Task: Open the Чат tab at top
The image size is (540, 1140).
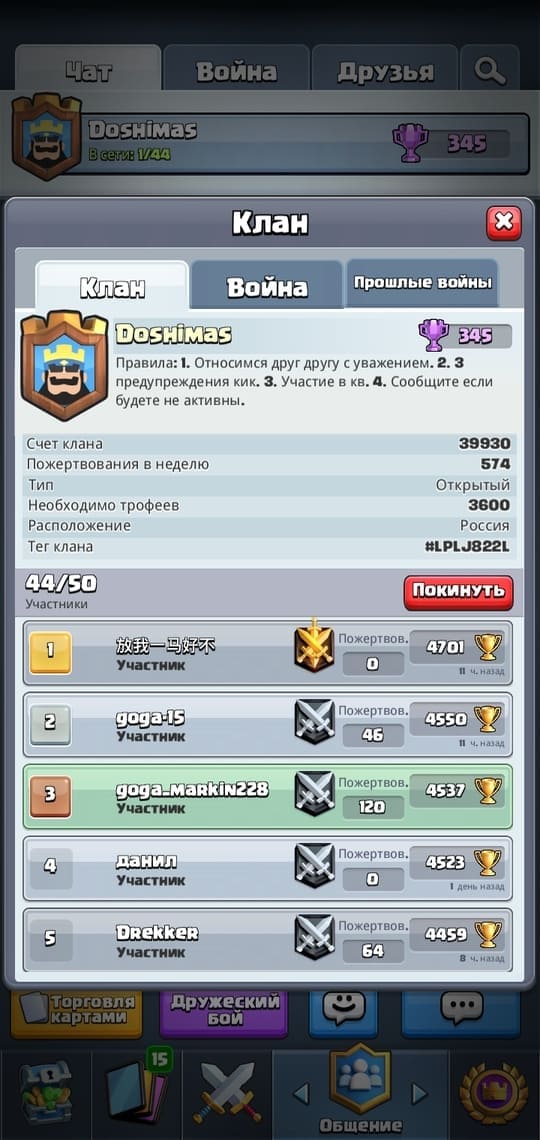Action: point(88,70)
